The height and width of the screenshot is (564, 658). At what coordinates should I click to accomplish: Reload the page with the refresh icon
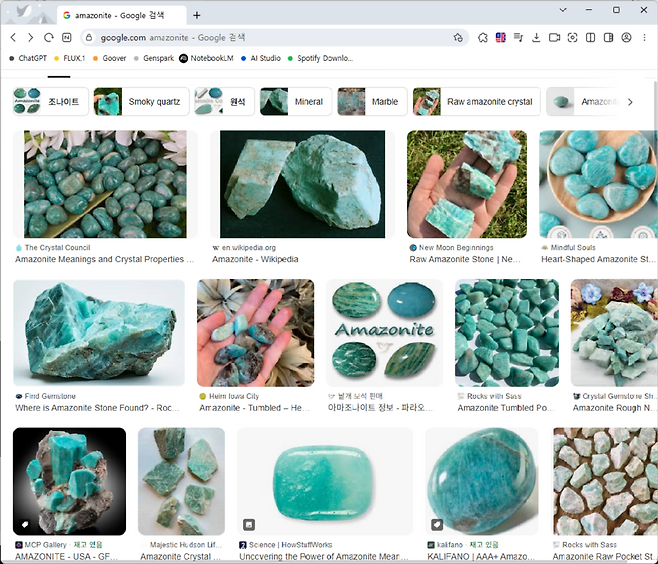click(x=47, y=37)
